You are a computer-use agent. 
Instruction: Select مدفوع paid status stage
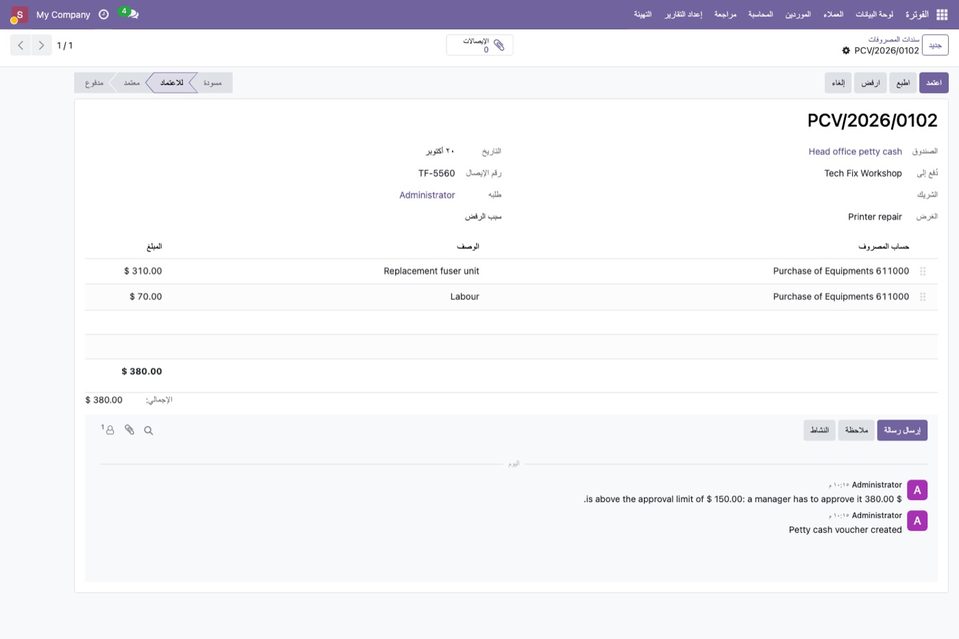click(94, 83)
